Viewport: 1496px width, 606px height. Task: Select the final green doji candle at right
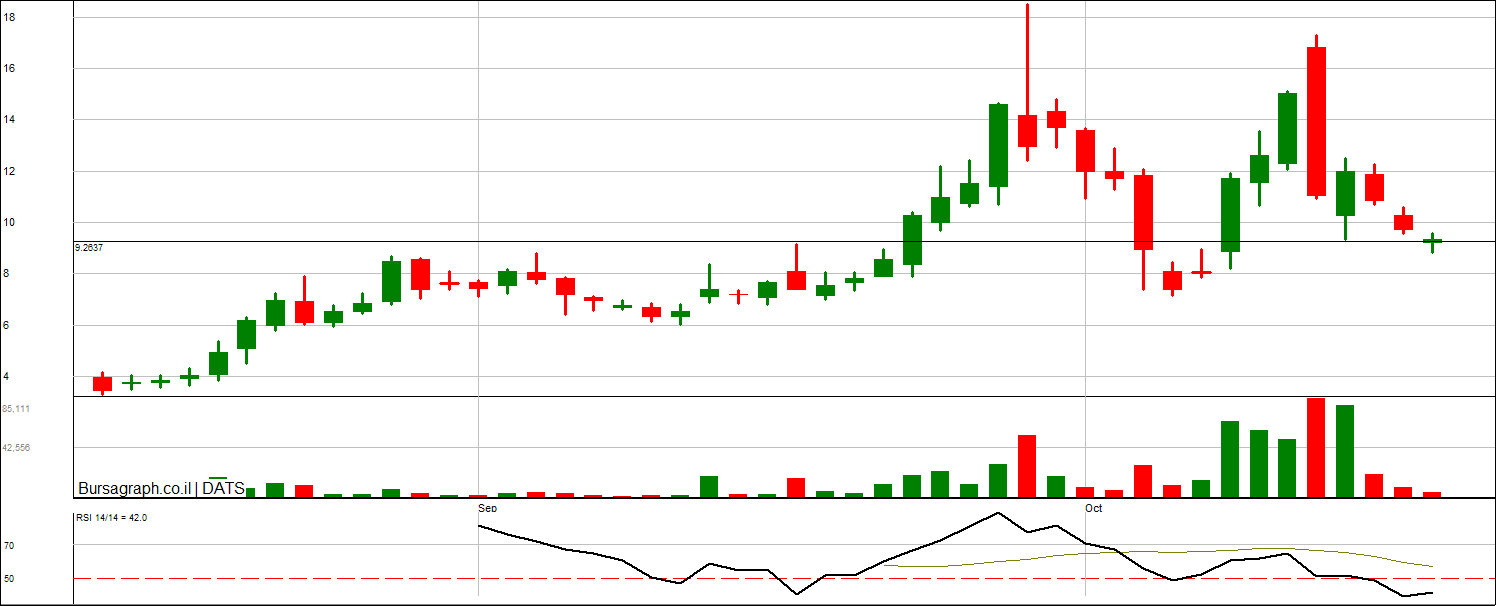point(1432,241)
